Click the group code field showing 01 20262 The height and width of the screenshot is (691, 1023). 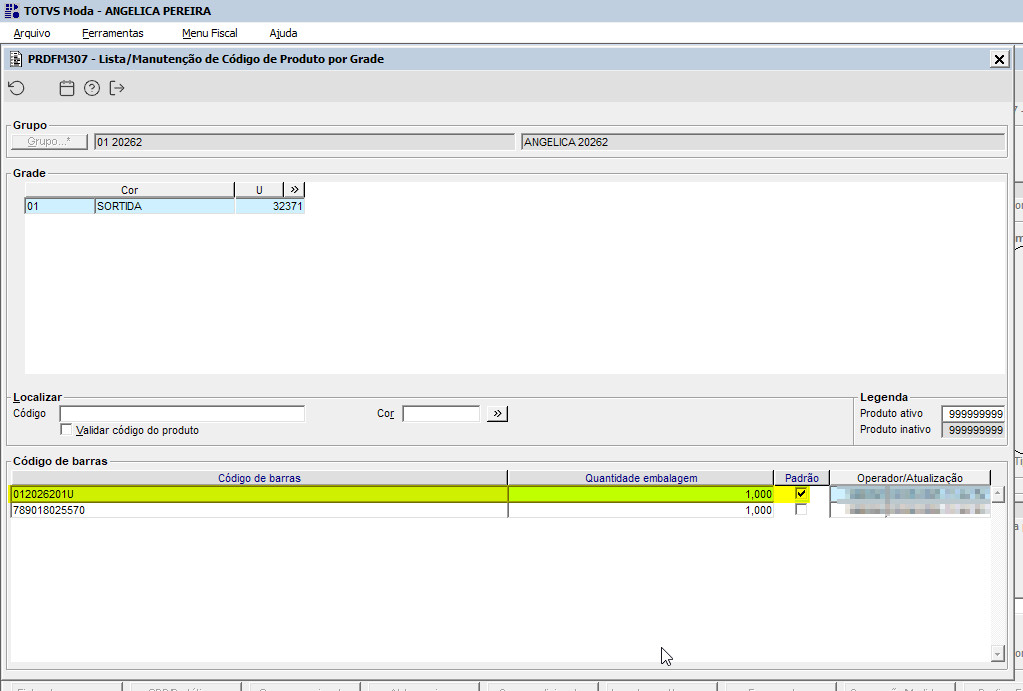coord(305,142)
